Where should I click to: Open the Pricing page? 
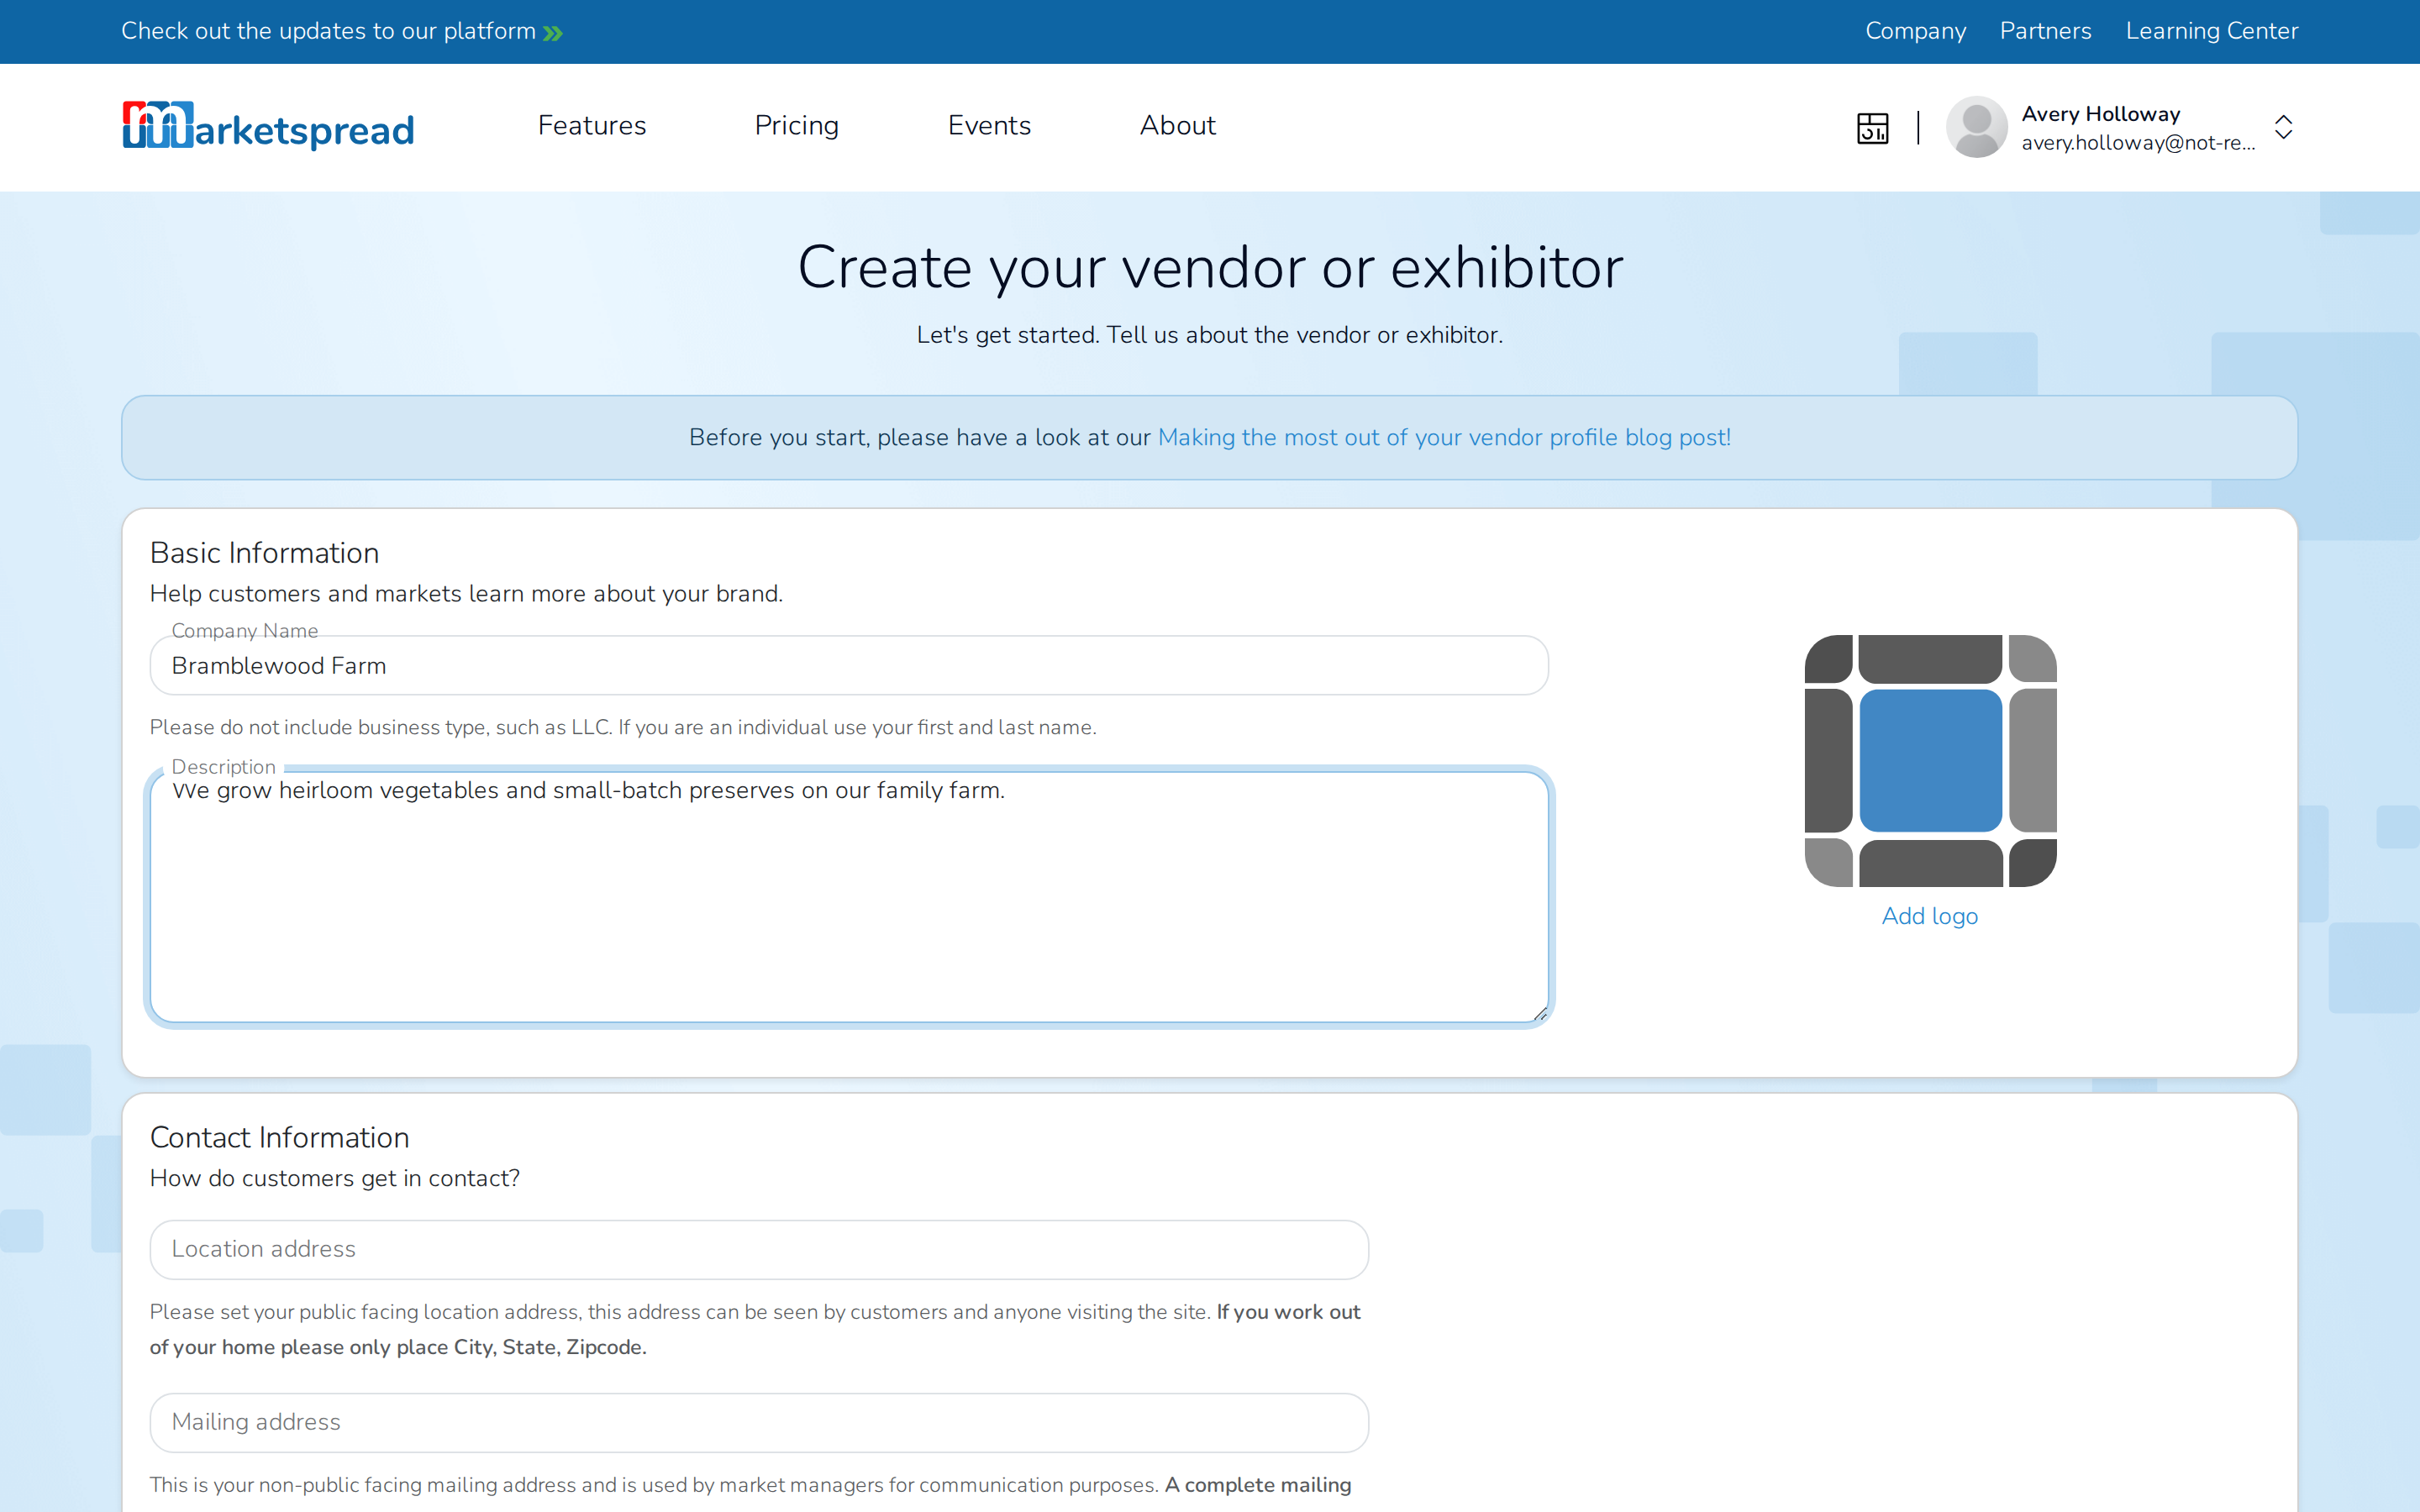796,126
